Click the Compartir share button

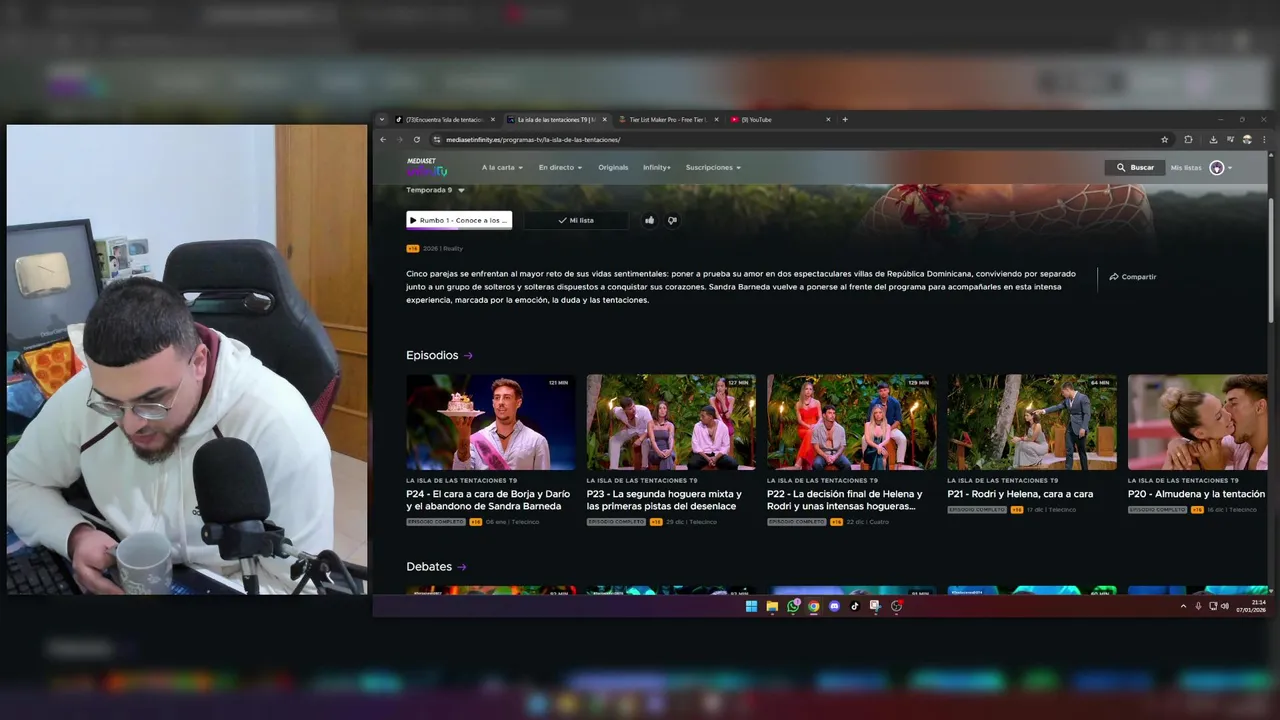click(1133, 277)
